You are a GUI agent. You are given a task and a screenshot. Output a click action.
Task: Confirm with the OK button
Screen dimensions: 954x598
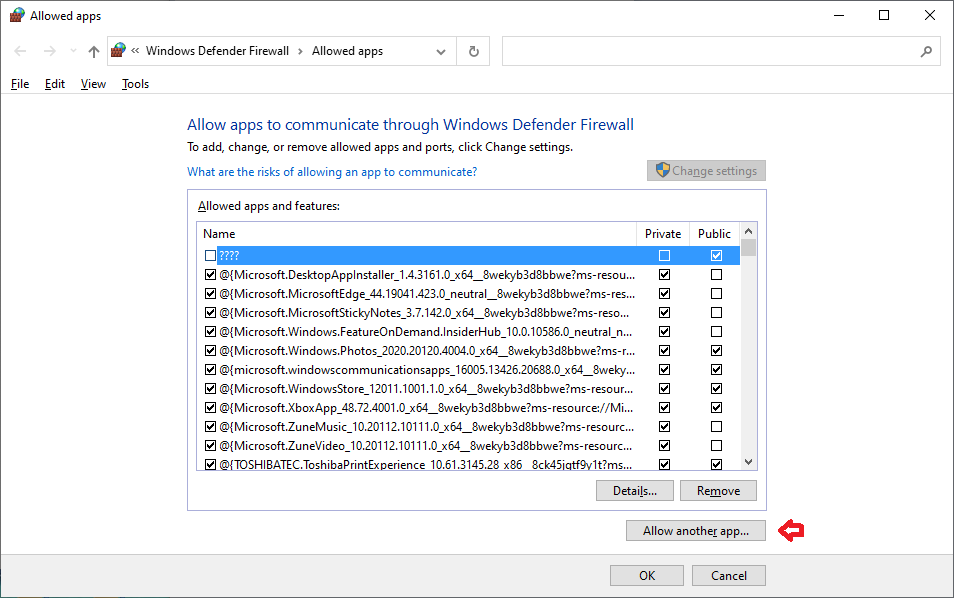tap(647, 575)
